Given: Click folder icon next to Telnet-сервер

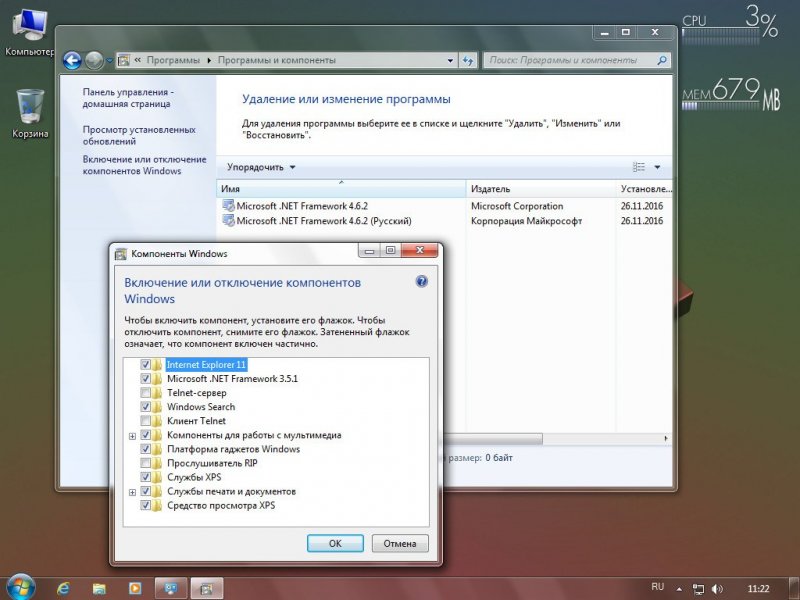Looking at the screenshot, I should pos(157,393).
